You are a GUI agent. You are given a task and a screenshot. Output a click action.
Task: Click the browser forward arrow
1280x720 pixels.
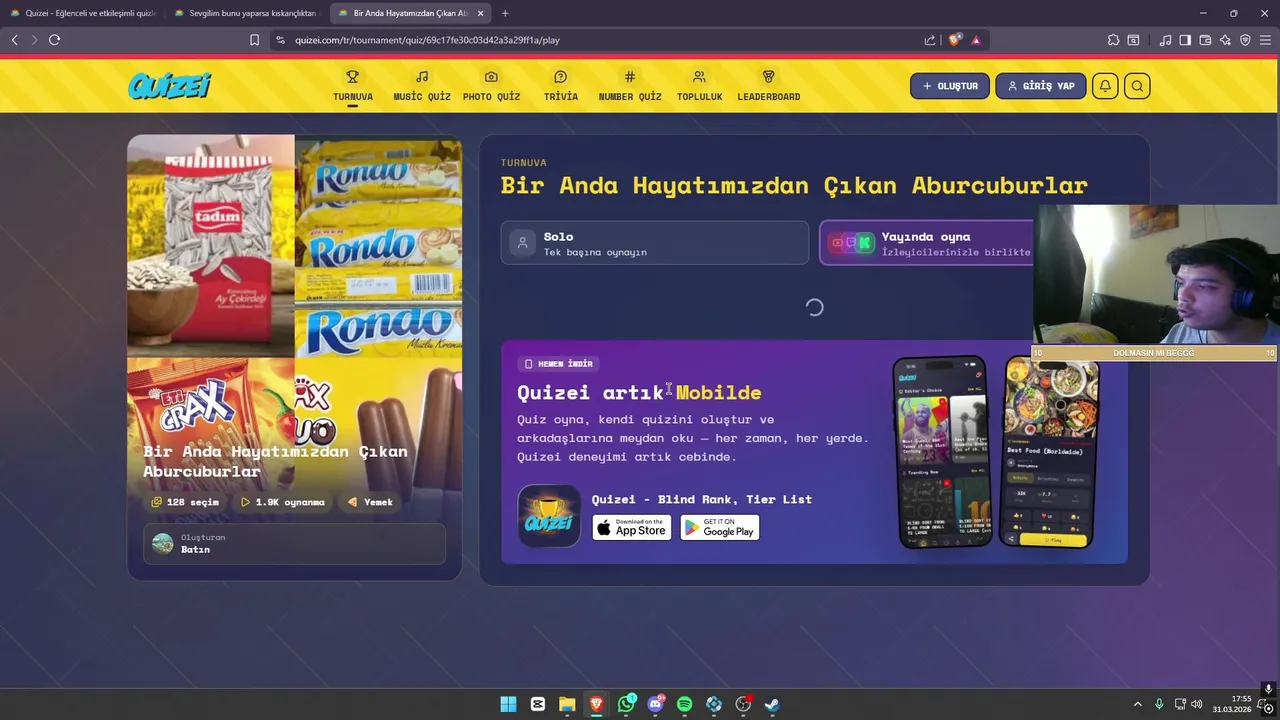34,40
